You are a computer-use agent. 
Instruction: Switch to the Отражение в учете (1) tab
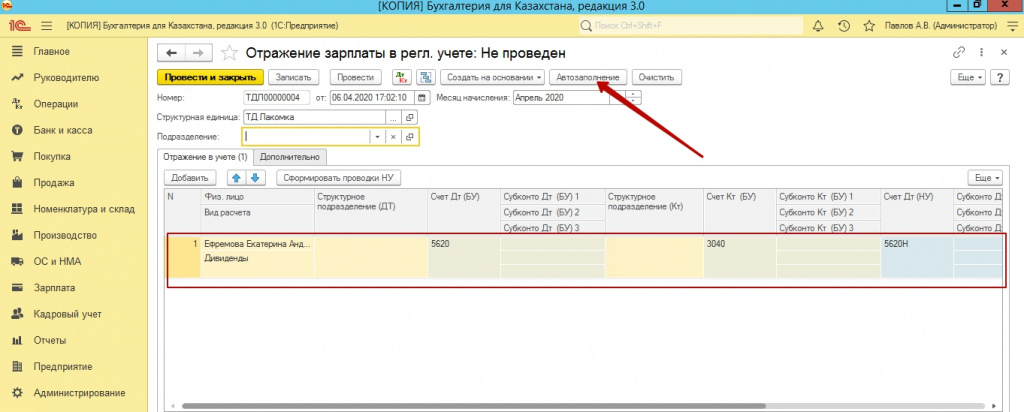click(x=206, y=157)
